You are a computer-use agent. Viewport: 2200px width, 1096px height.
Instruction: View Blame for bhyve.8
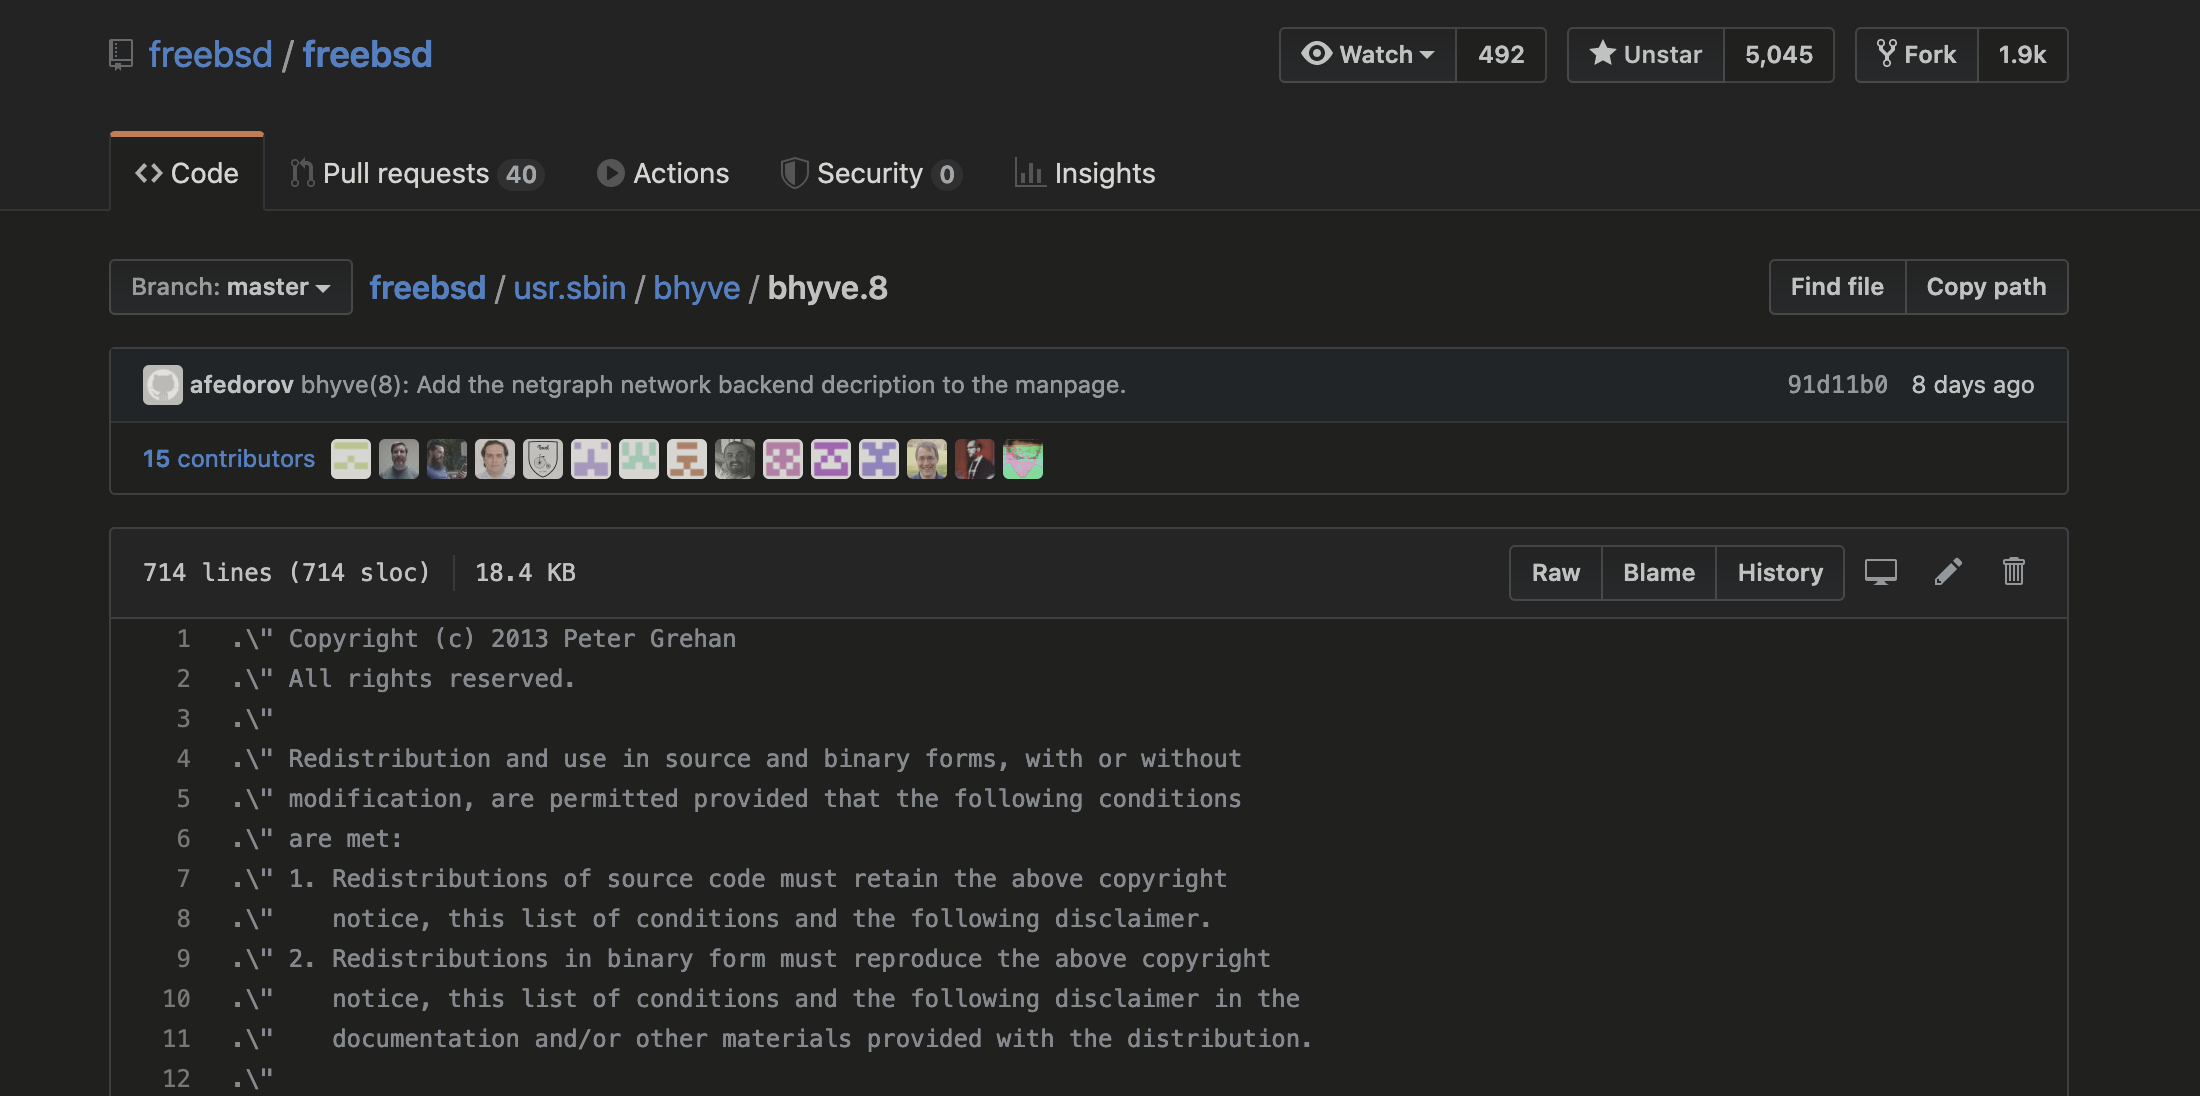pos(1658,573)
